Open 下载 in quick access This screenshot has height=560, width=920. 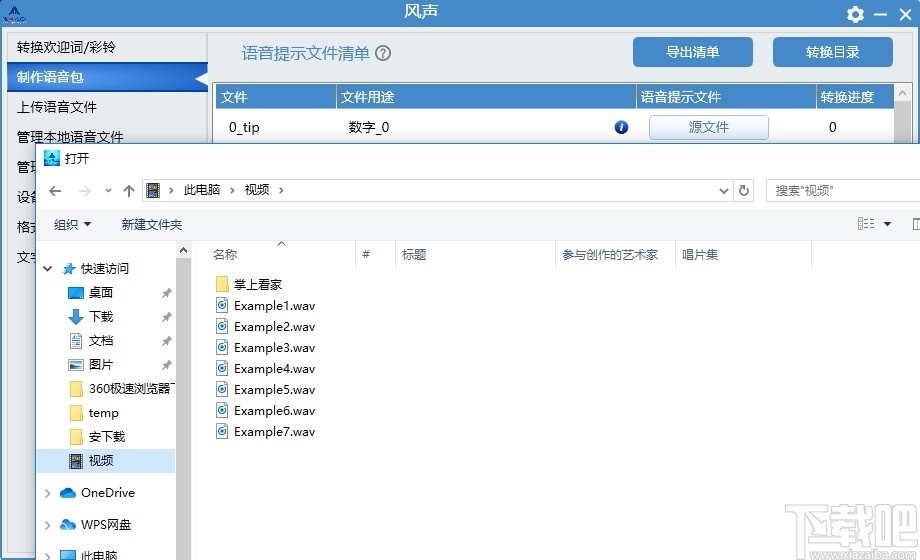(100, 316)
